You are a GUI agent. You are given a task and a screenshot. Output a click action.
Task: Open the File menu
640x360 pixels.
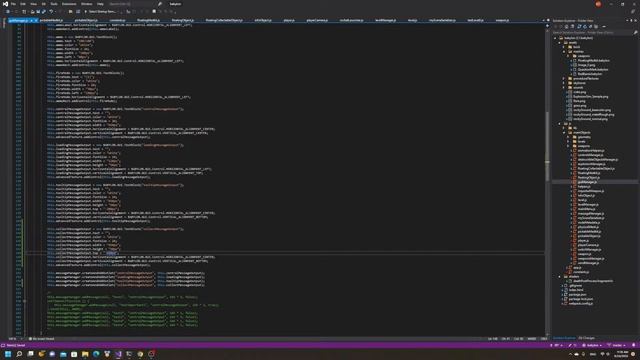coord(13,4)
